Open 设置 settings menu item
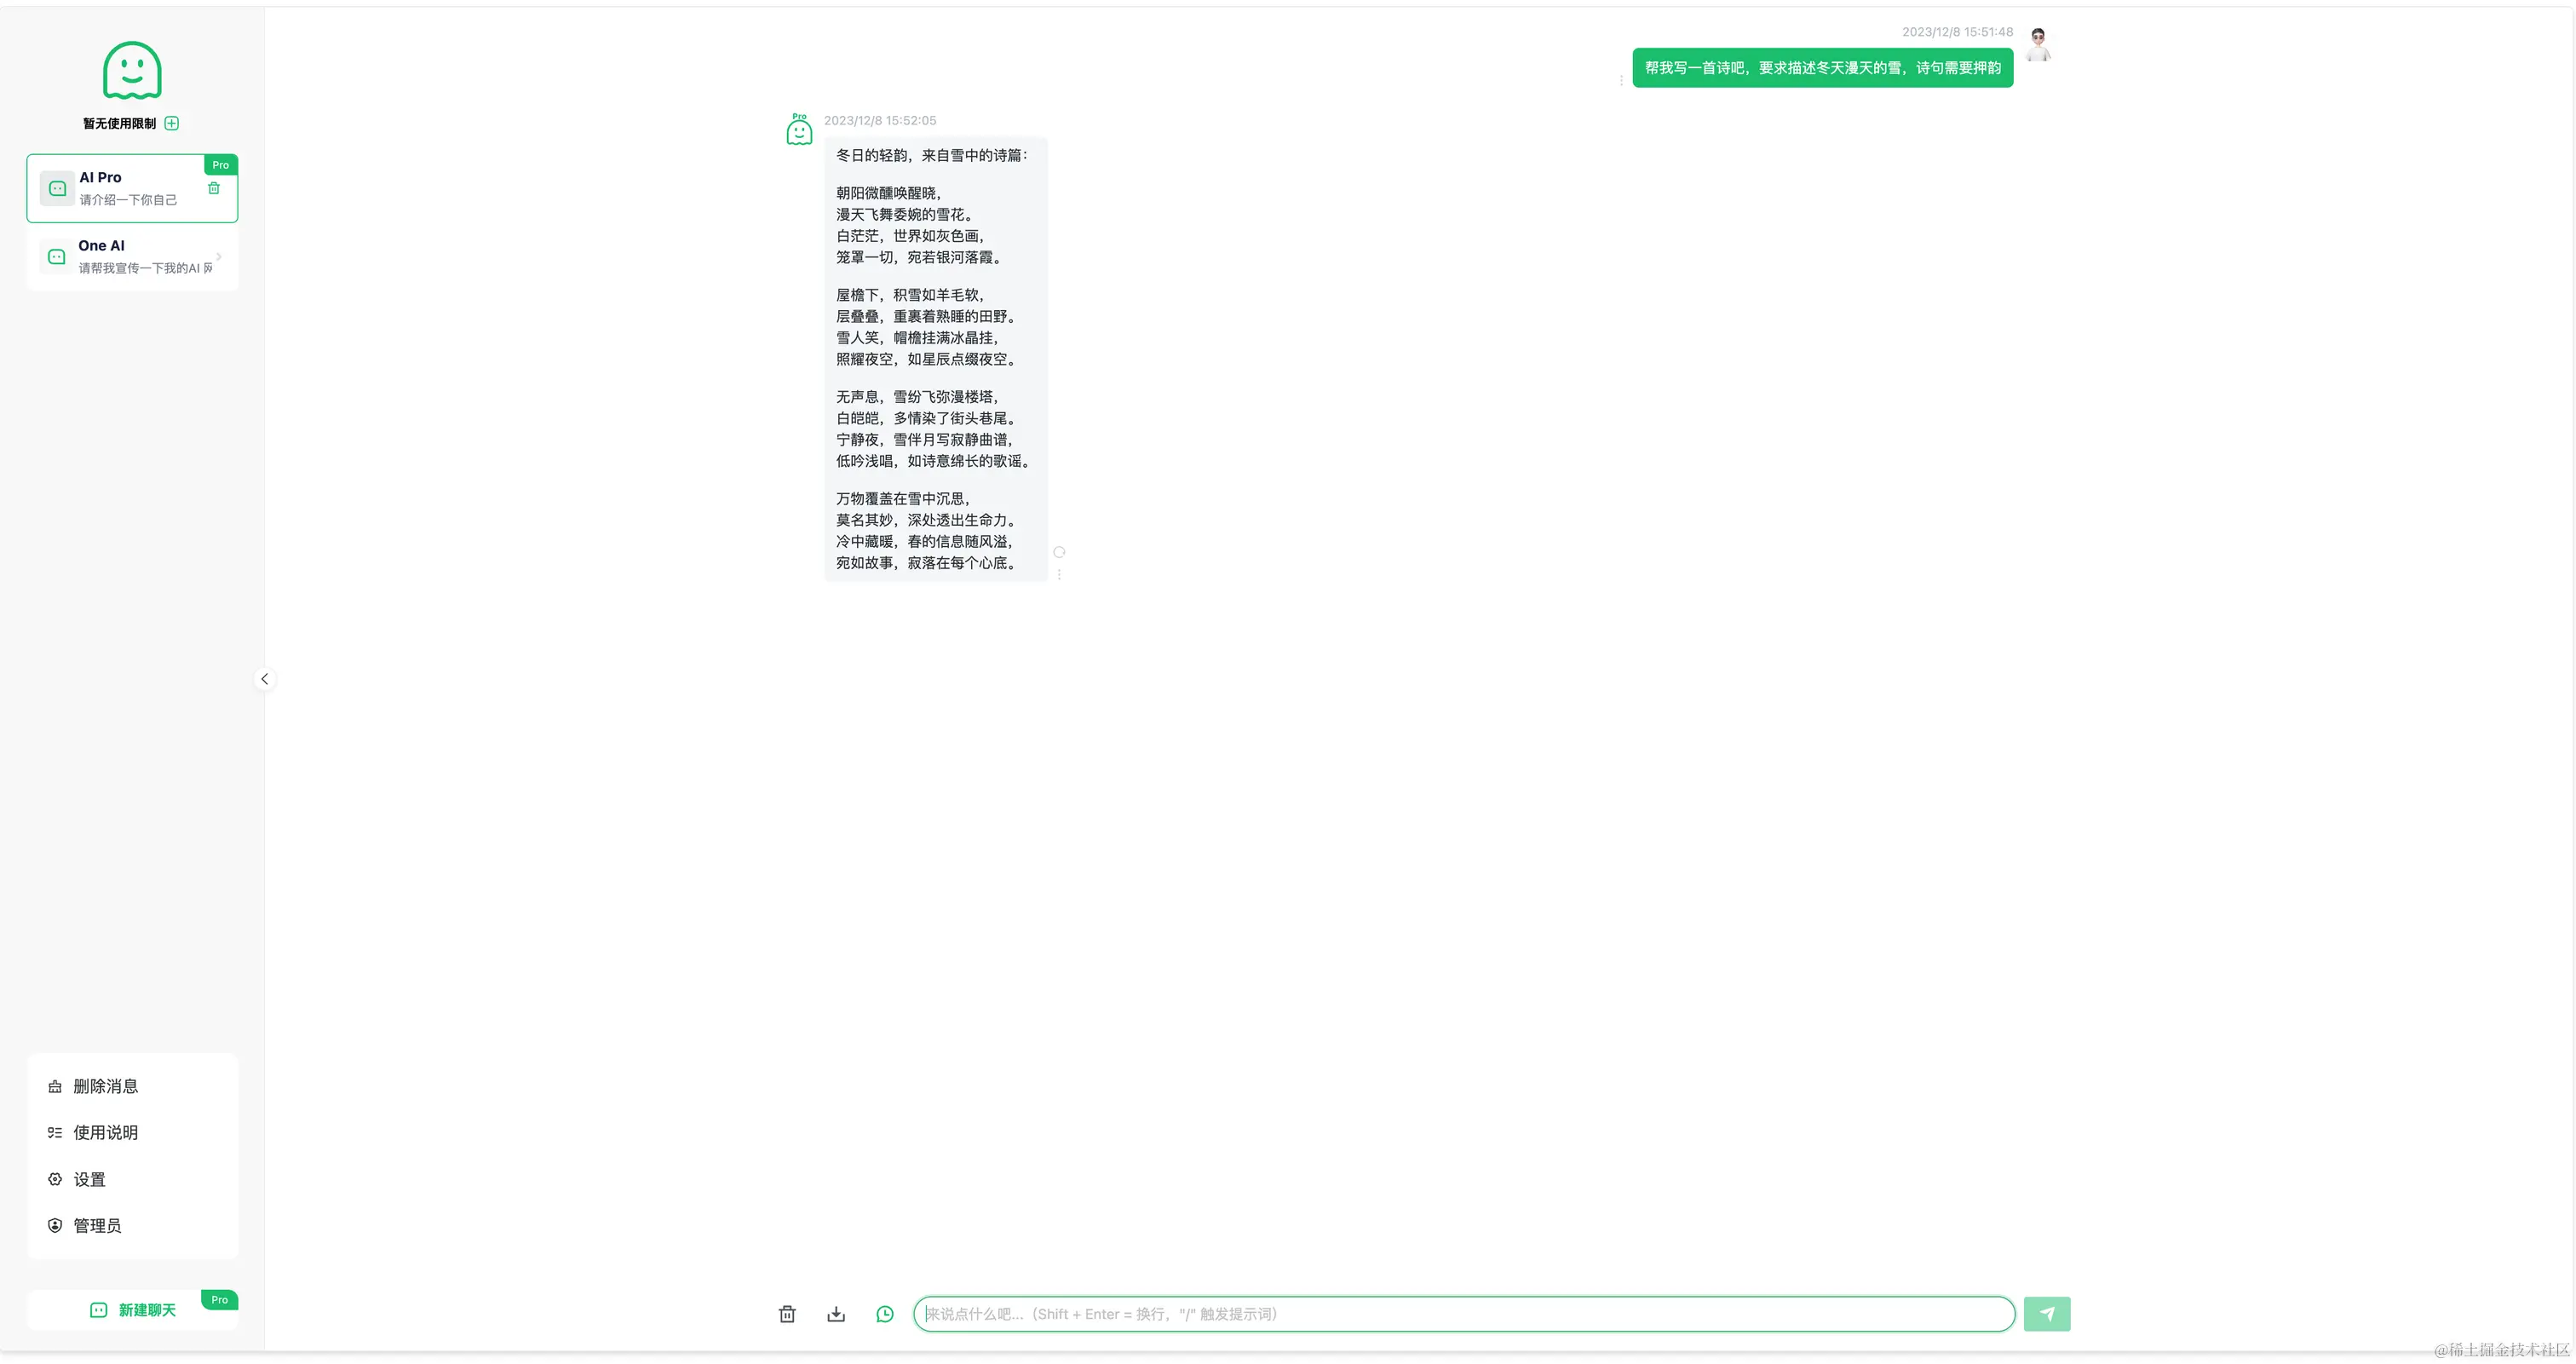The image size is (2576, 1364). [89, 1179]
